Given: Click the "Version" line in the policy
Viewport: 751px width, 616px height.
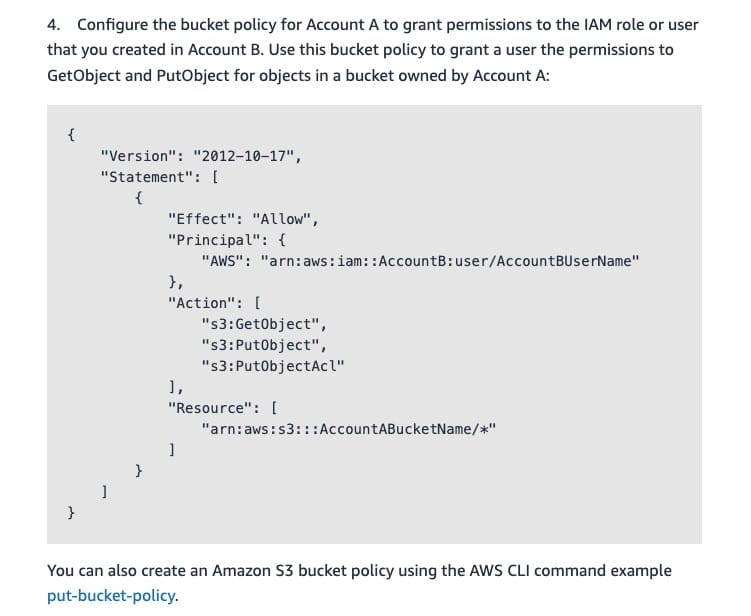Looking at the screenshot, I should pos(200,156).
